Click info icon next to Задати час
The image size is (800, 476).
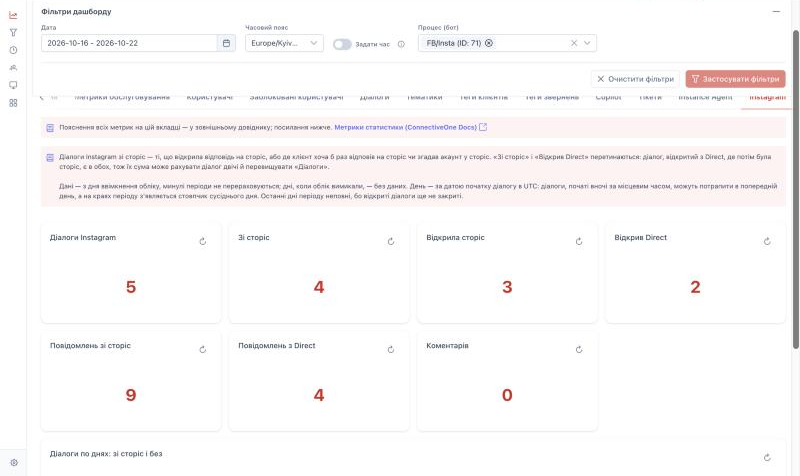[401, 44]
